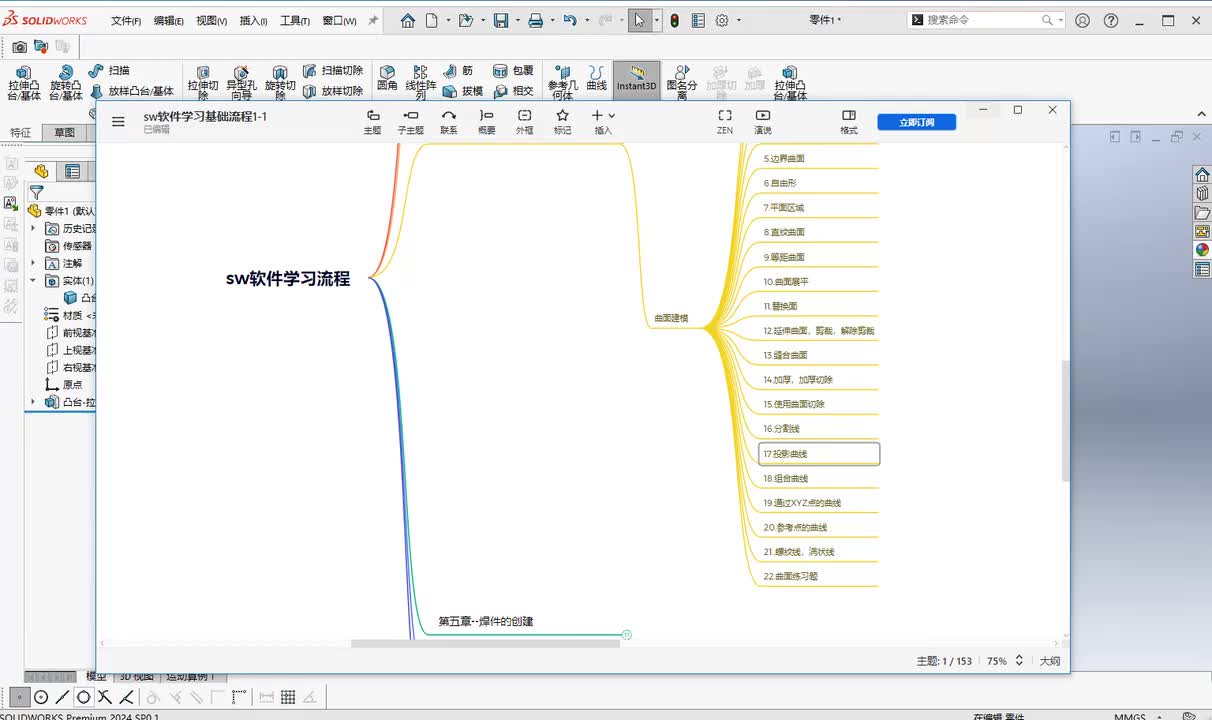Toggle the 格式 format panel
The width and height of the screenshot is (1212, 720).
coord(849,122)
